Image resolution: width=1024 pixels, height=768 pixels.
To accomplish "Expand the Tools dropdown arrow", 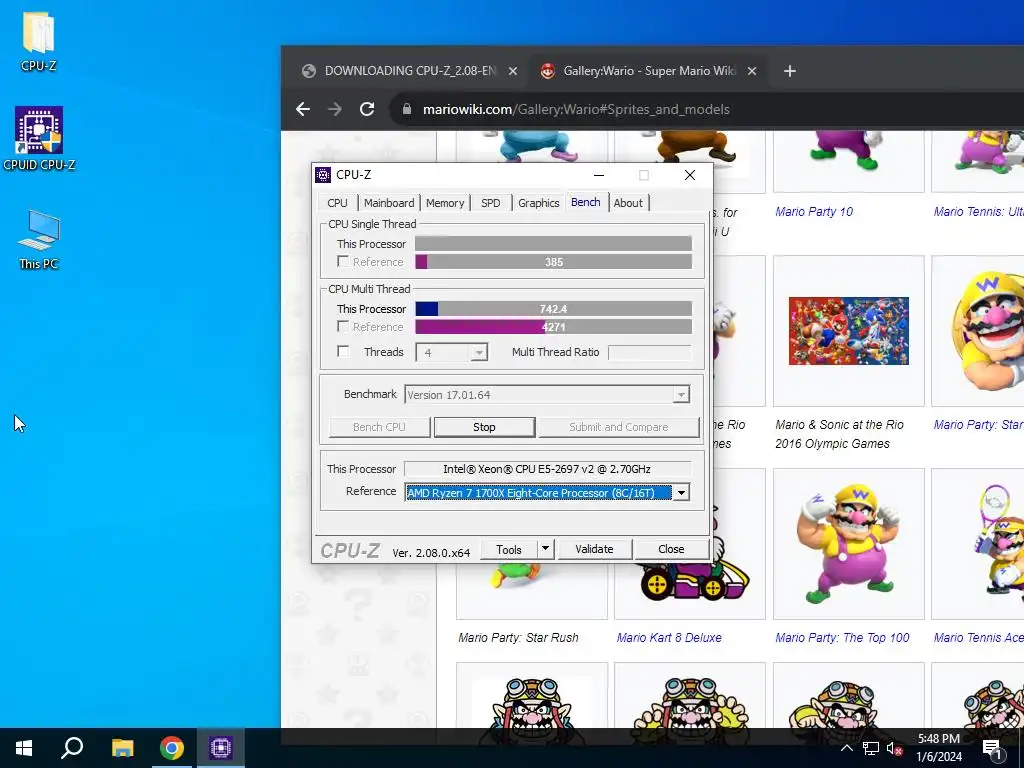I will point(545,549).
